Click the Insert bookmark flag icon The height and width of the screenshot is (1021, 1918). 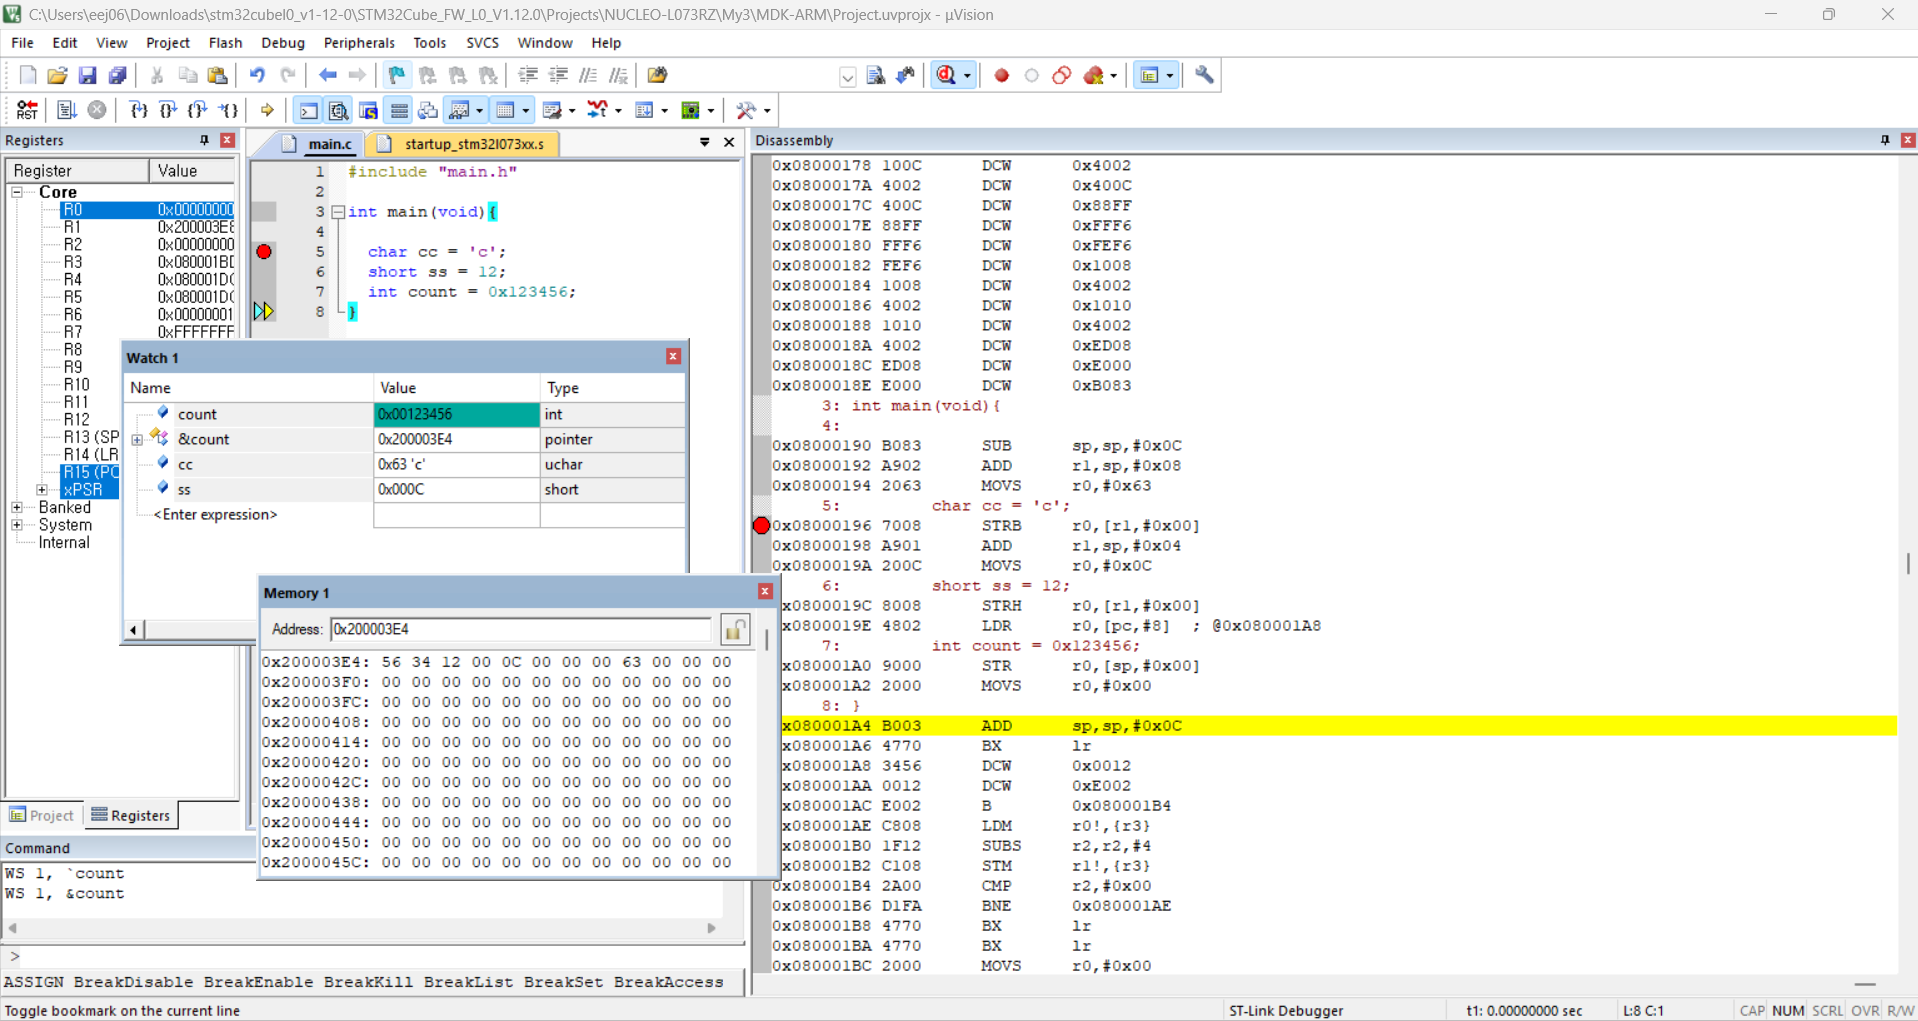pyautogui.click(x=397, y=75)
